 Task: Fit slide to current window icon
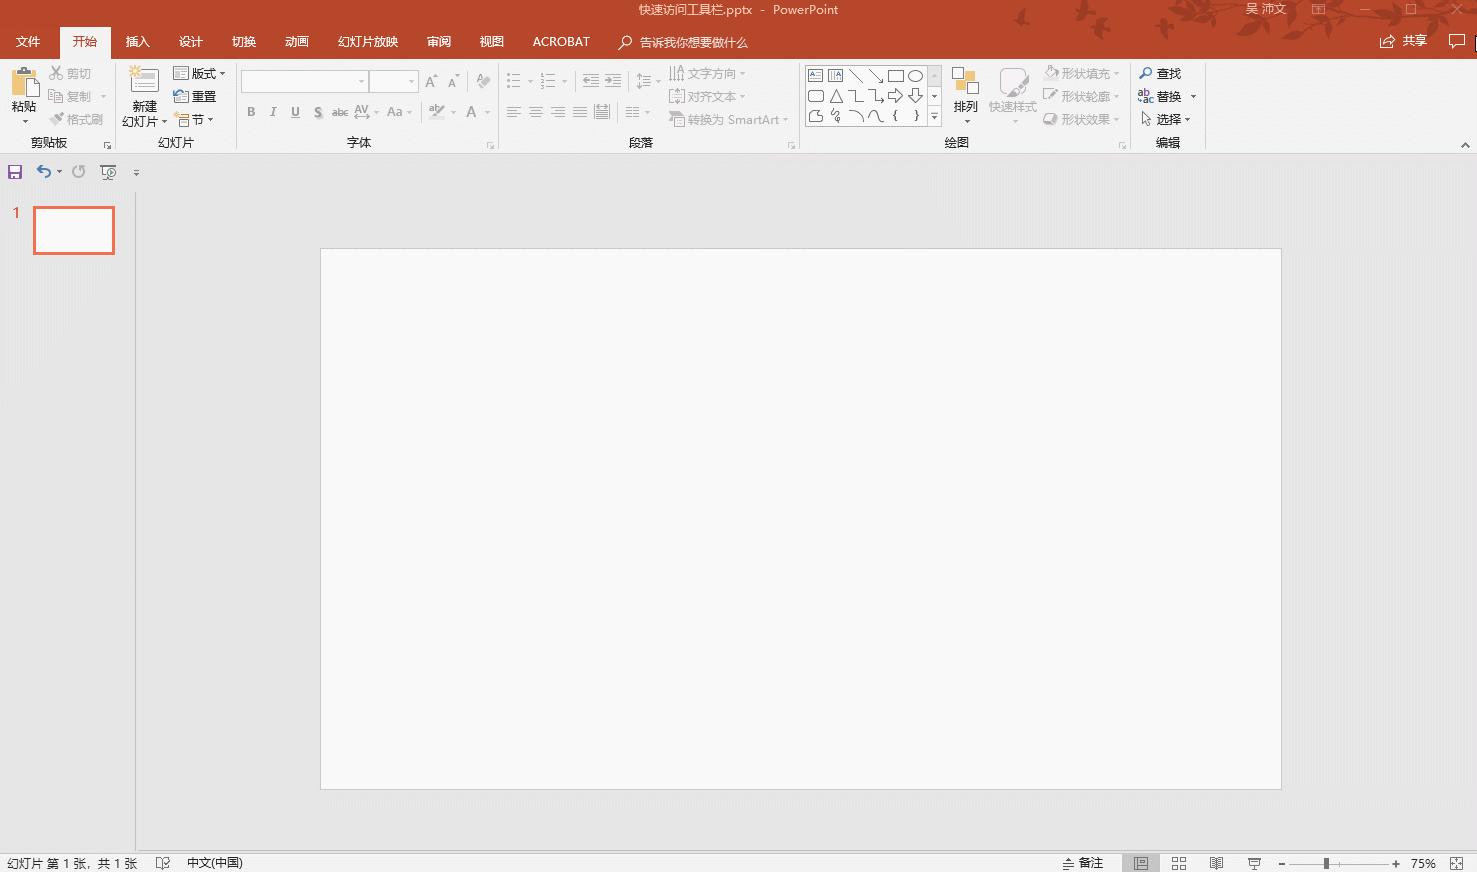pyautogui.click(x=1456, y=863)
